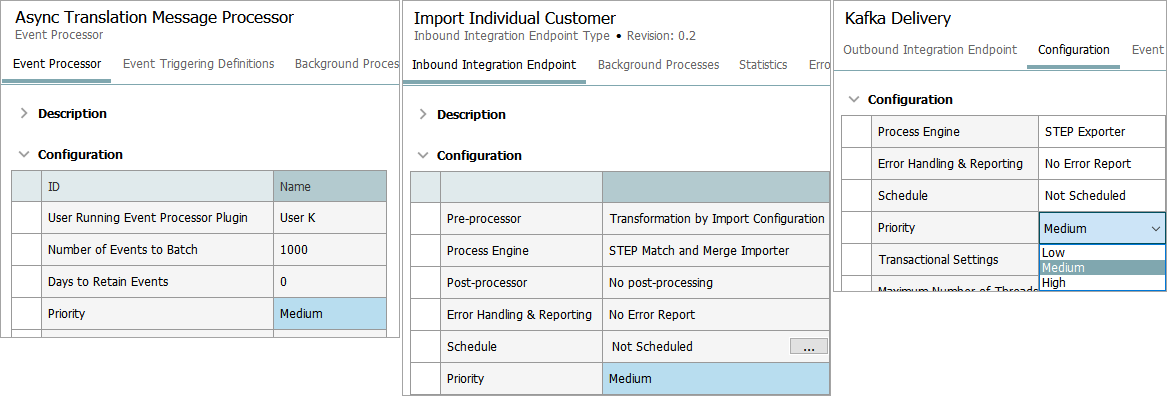
Task: Click Days to Retain Events value 0
Action: click(330, 282)
